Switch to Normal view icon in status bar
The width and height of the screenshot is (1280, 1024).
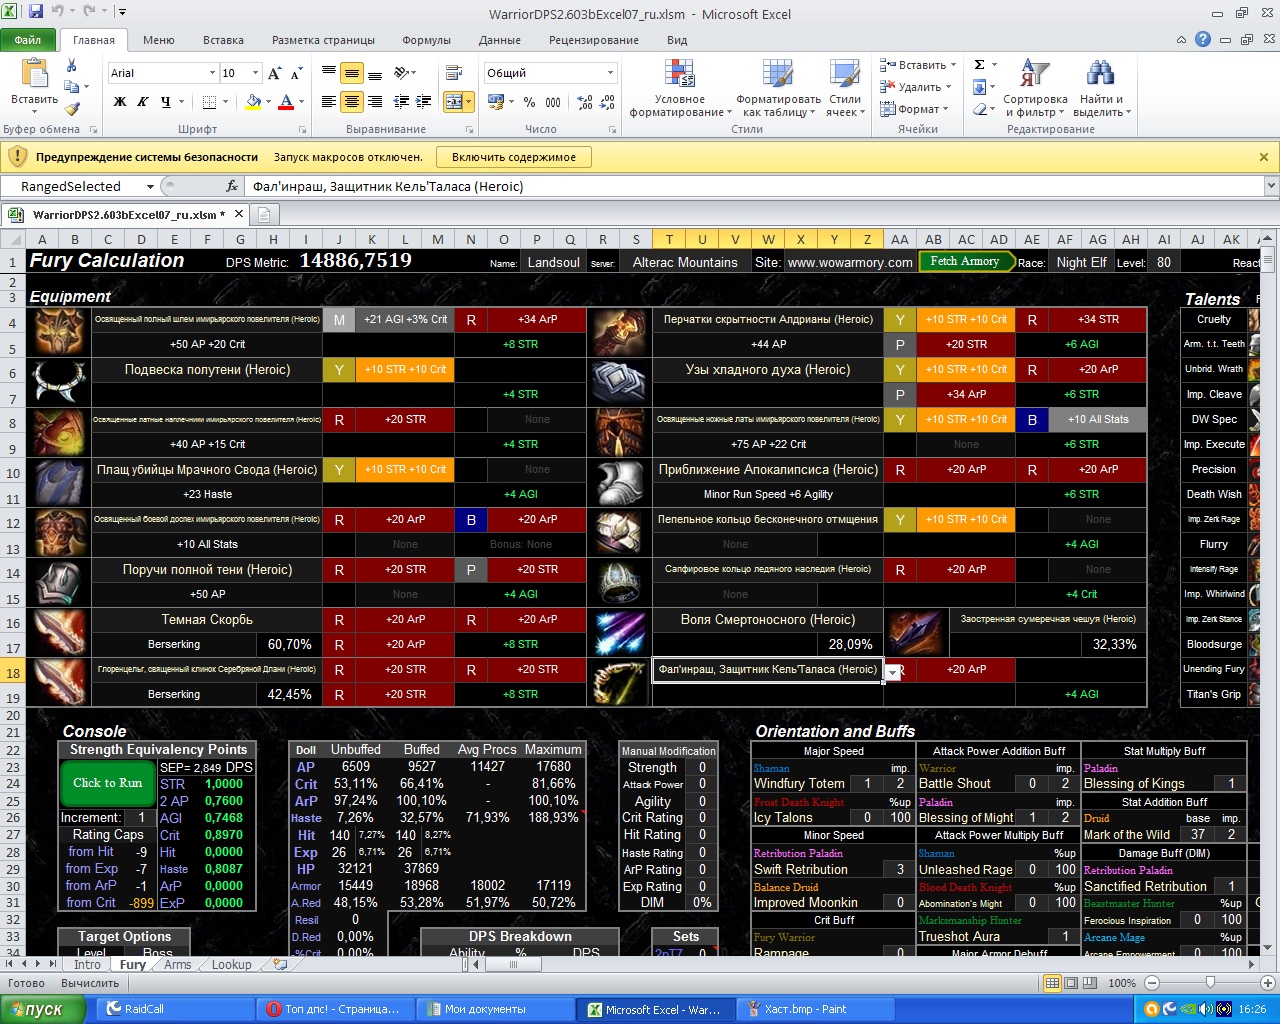click(x=1053, y=983)
